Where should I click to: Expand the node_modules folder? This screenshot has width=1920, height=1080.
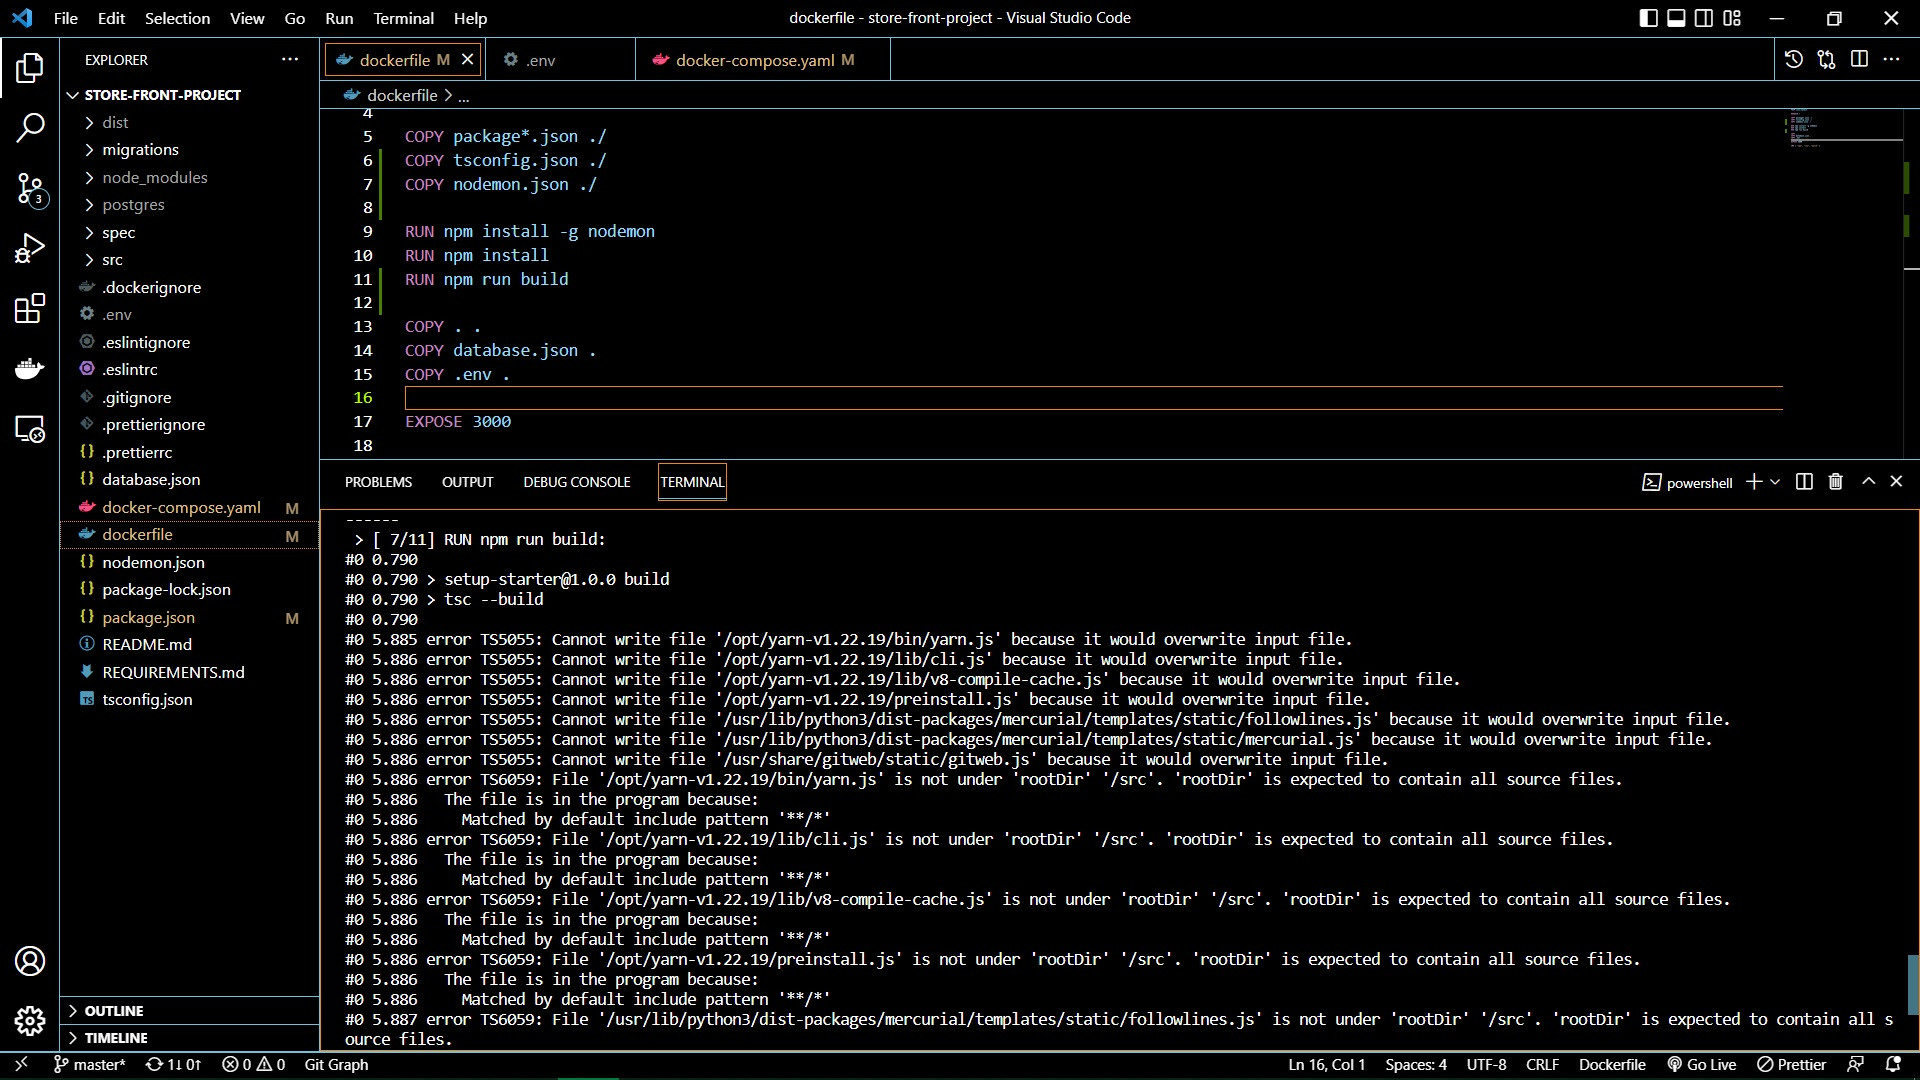coord(155,177)
